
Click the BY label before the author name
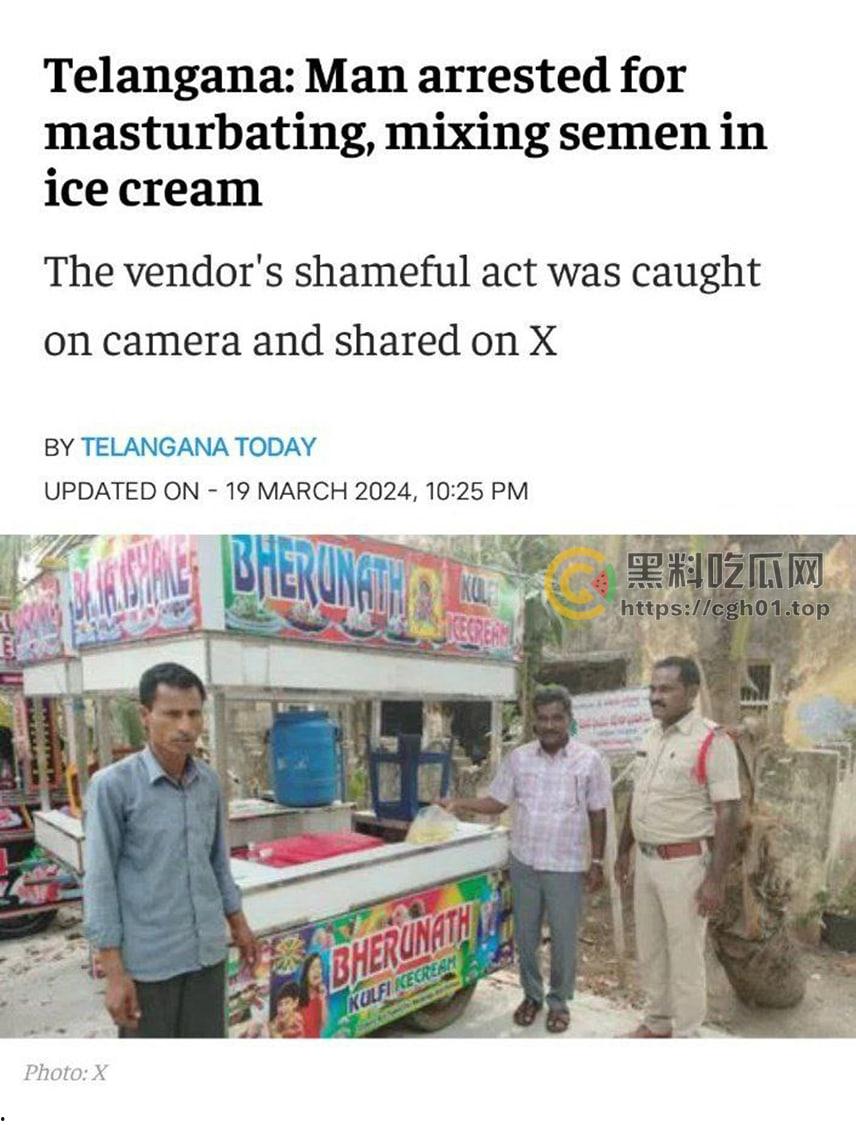click(x=59, y=447)
